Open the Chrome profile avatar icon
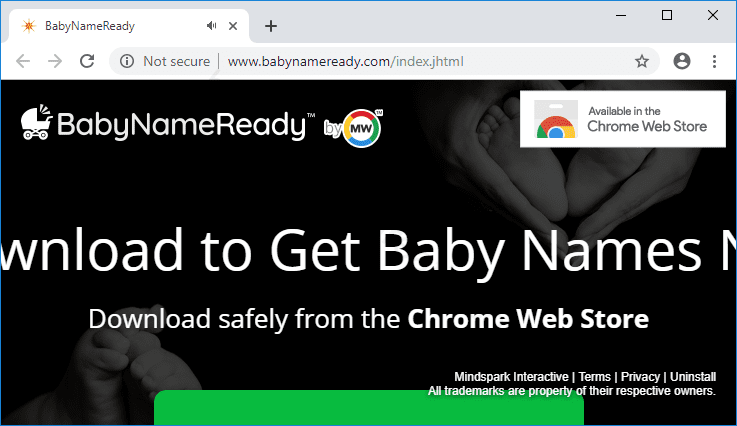Image resolution: width=737 pixels, height=426 pixels. 682,61
